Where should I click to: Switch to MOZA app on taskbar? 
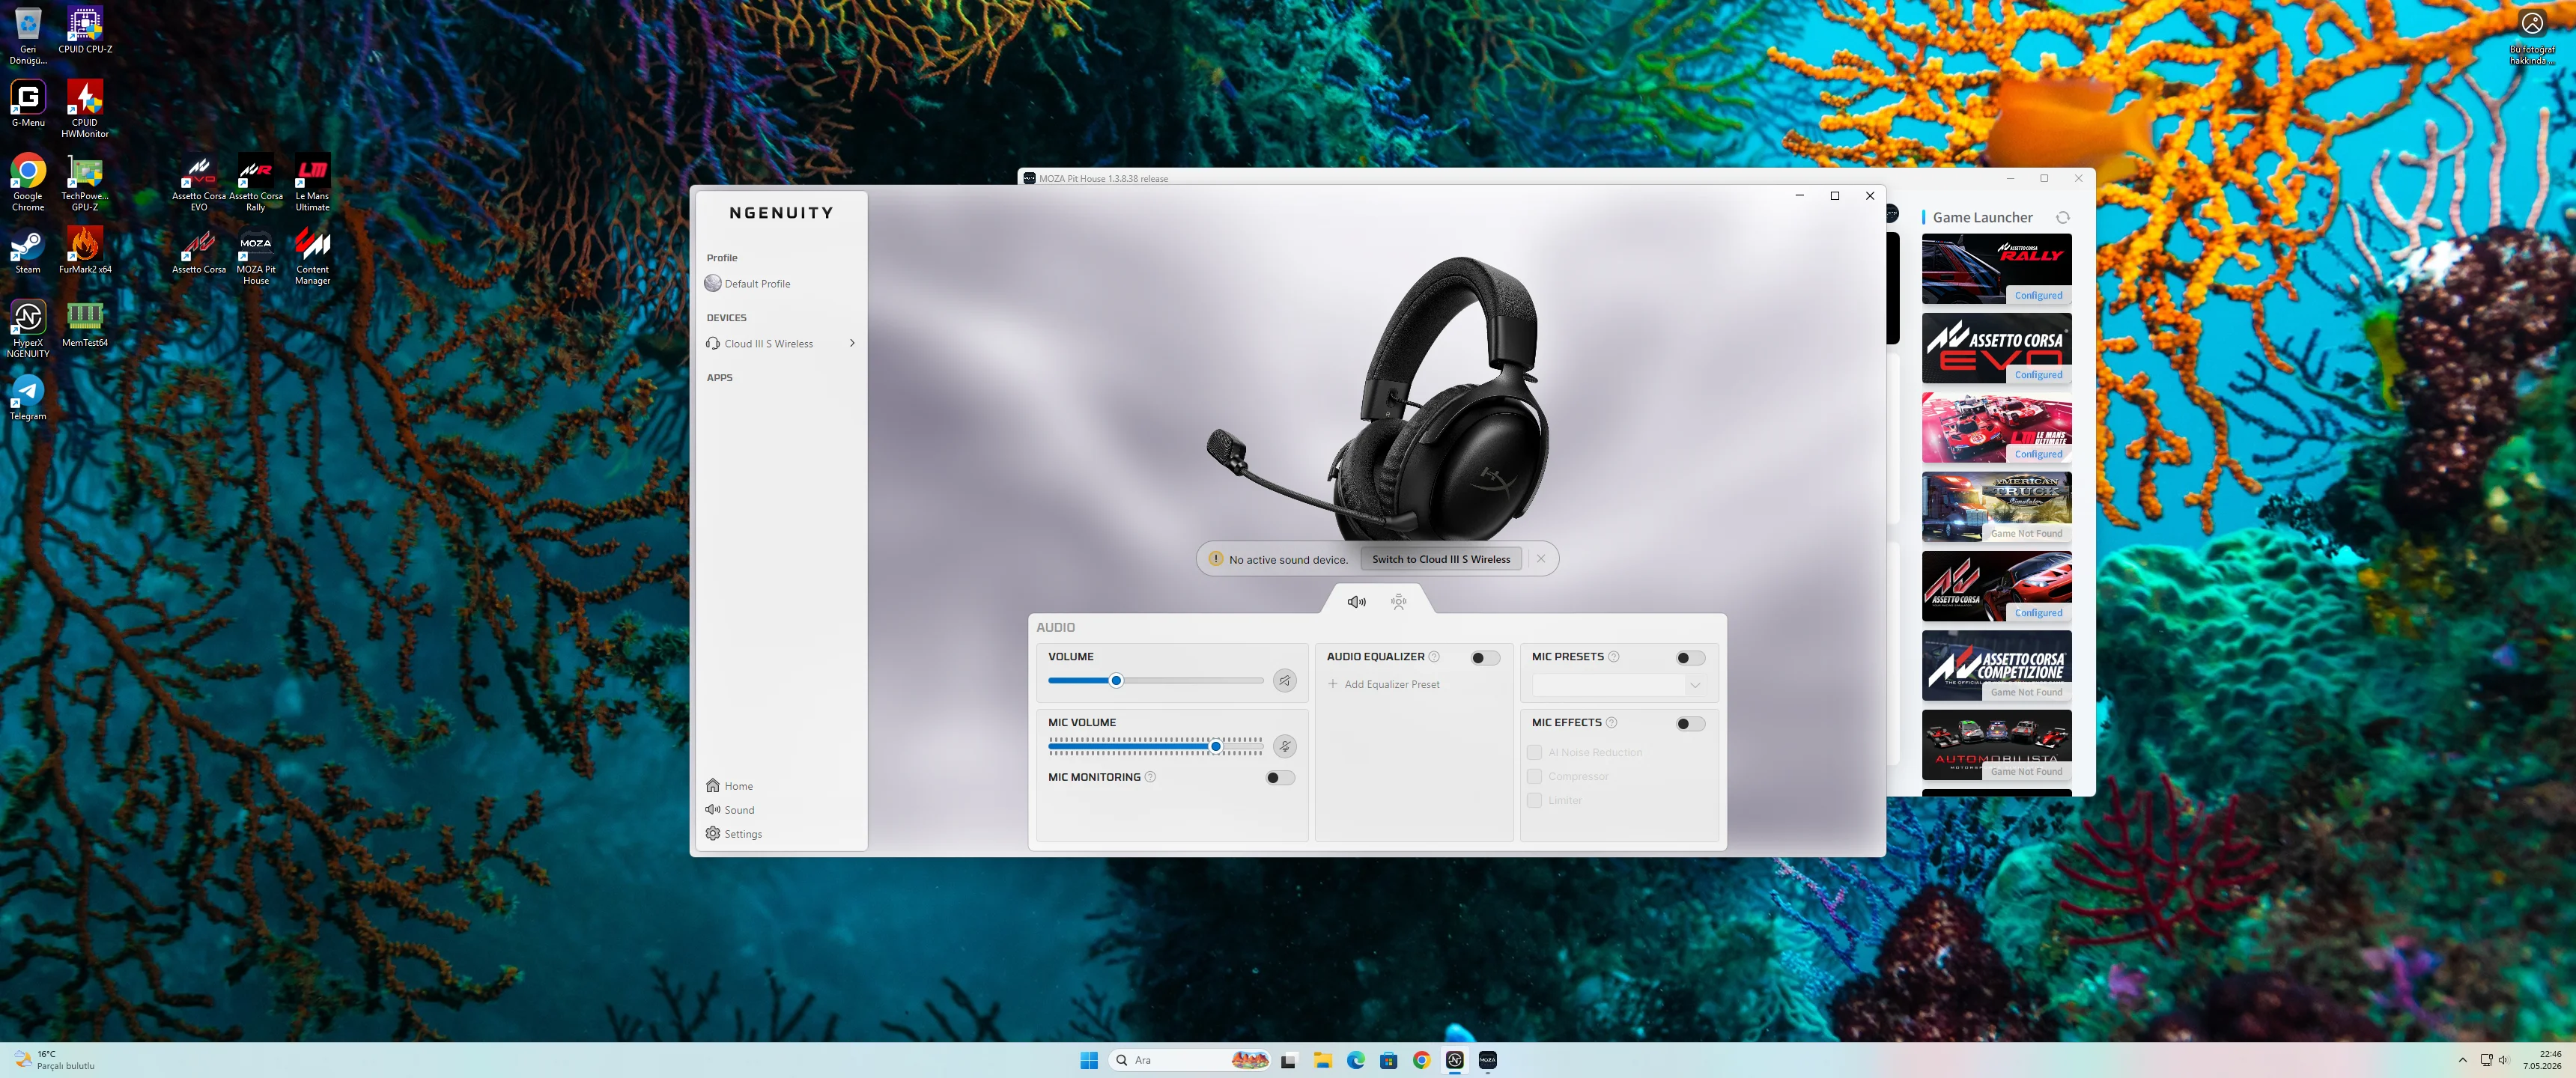1488,1060
